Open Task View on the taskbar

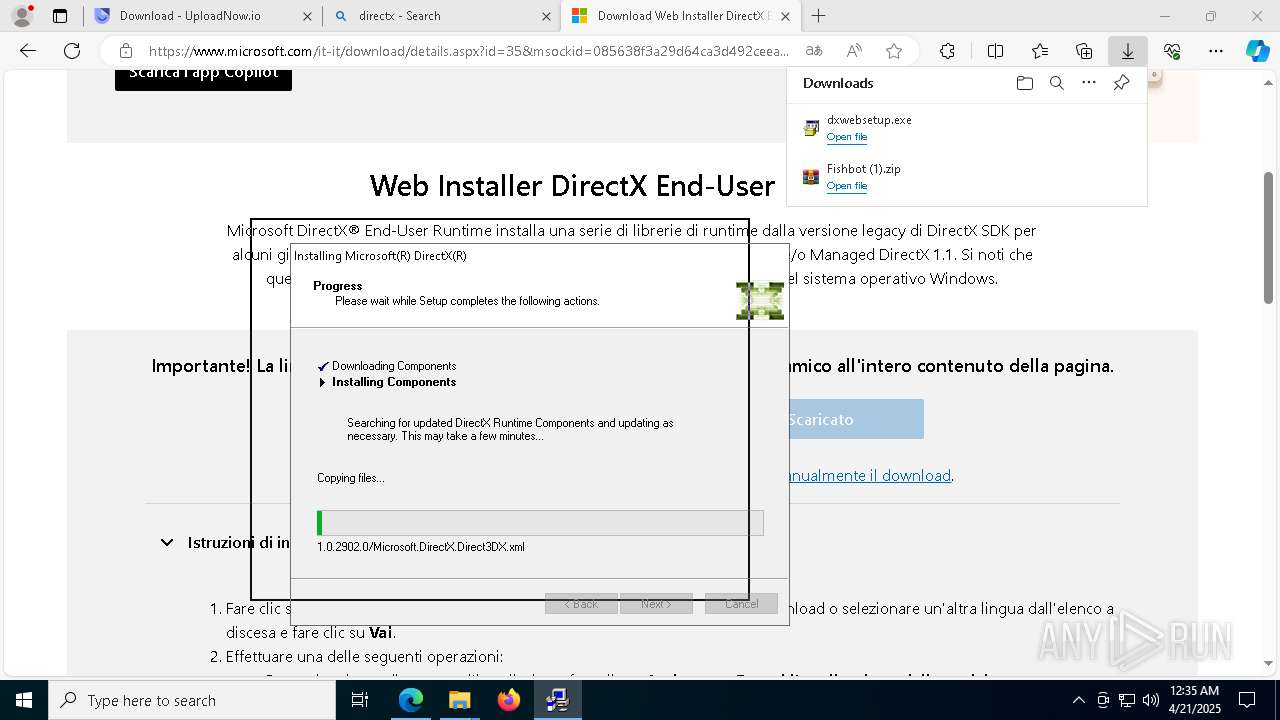coord(360,700)
